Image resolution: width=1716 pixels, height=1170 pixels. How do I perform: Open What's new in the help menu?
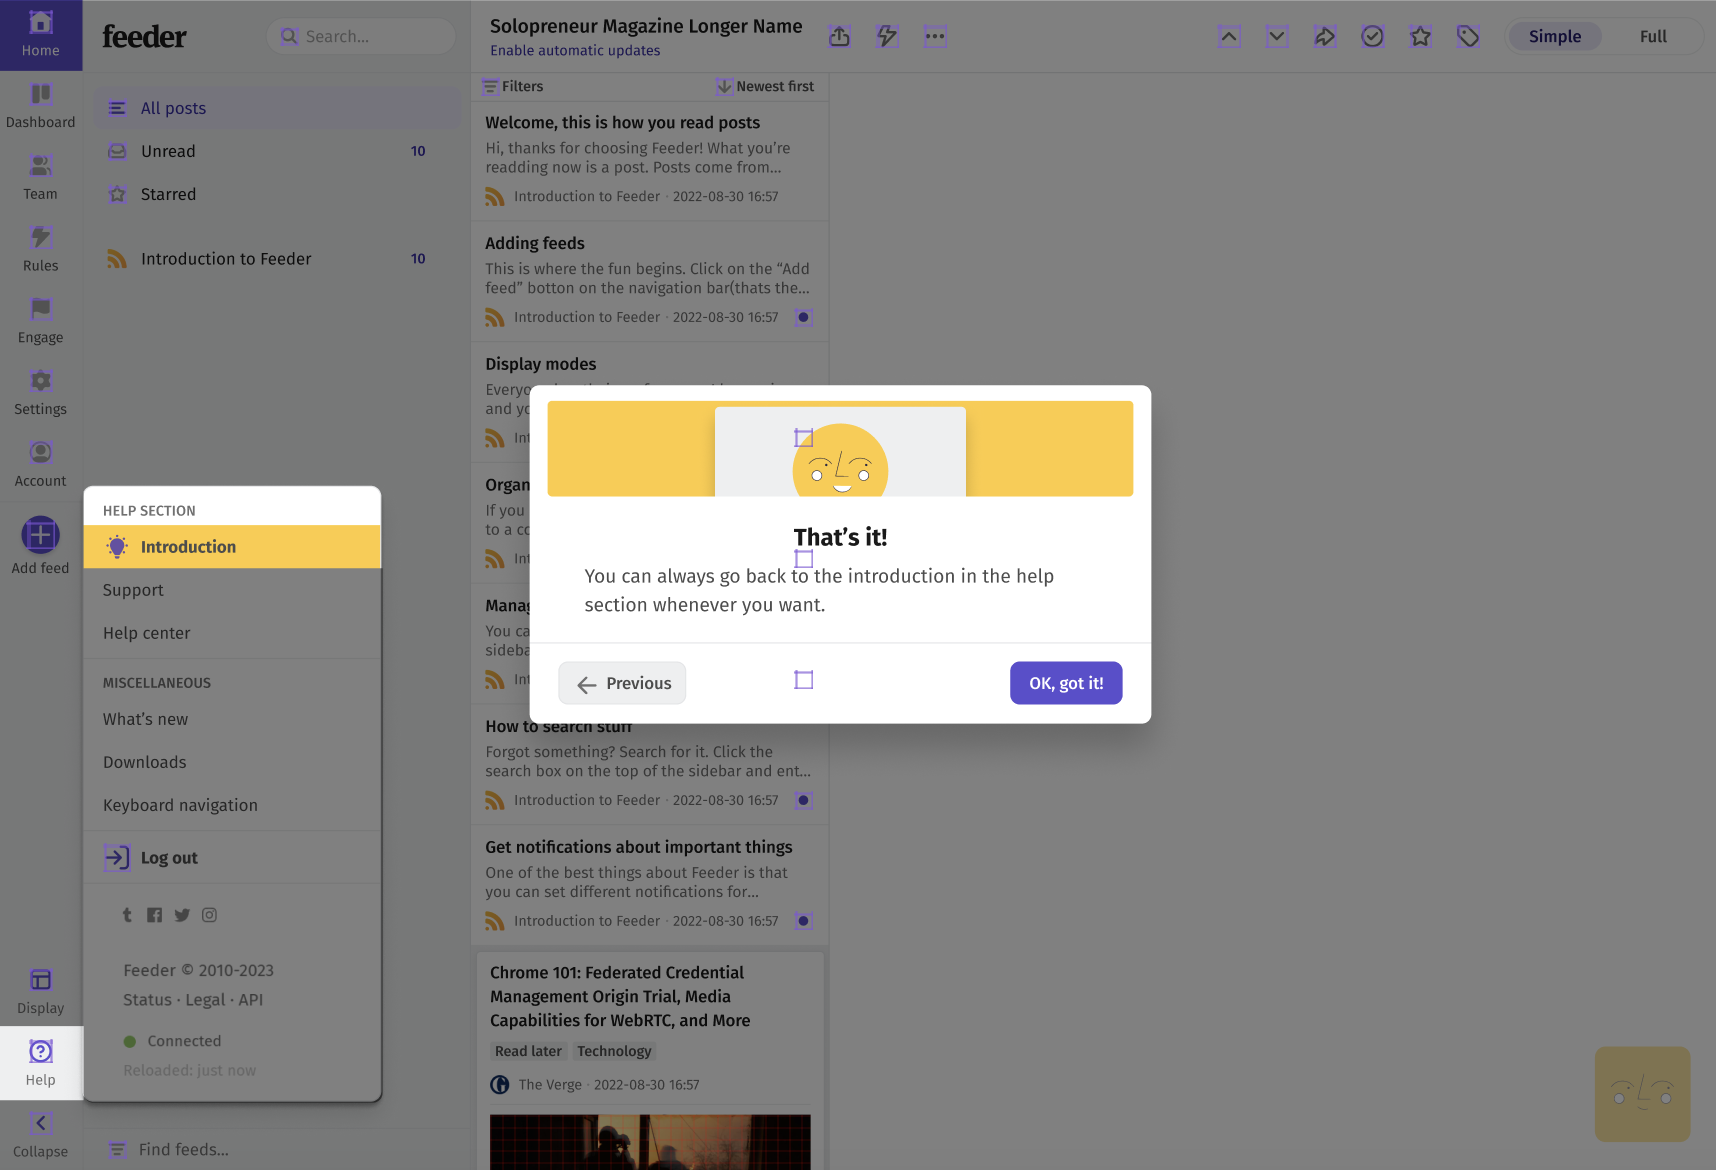(x=232, y=719)
